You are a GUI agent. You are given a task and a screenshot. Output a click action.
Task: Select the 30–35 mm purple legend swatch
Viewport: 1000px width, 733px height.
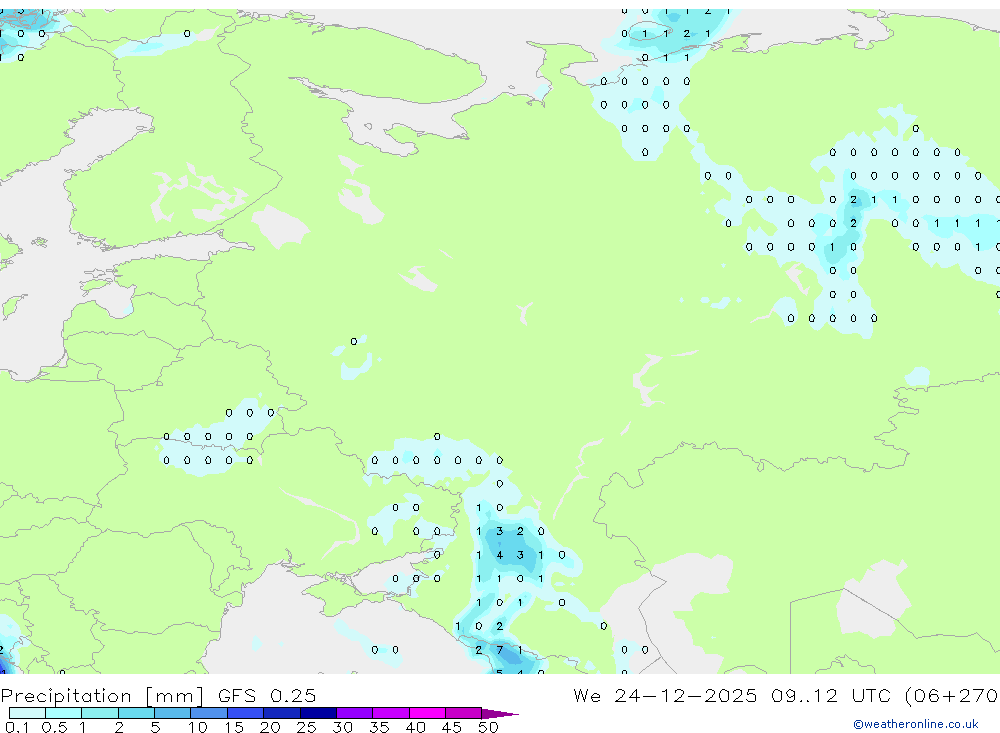click(x=355, y=713)
